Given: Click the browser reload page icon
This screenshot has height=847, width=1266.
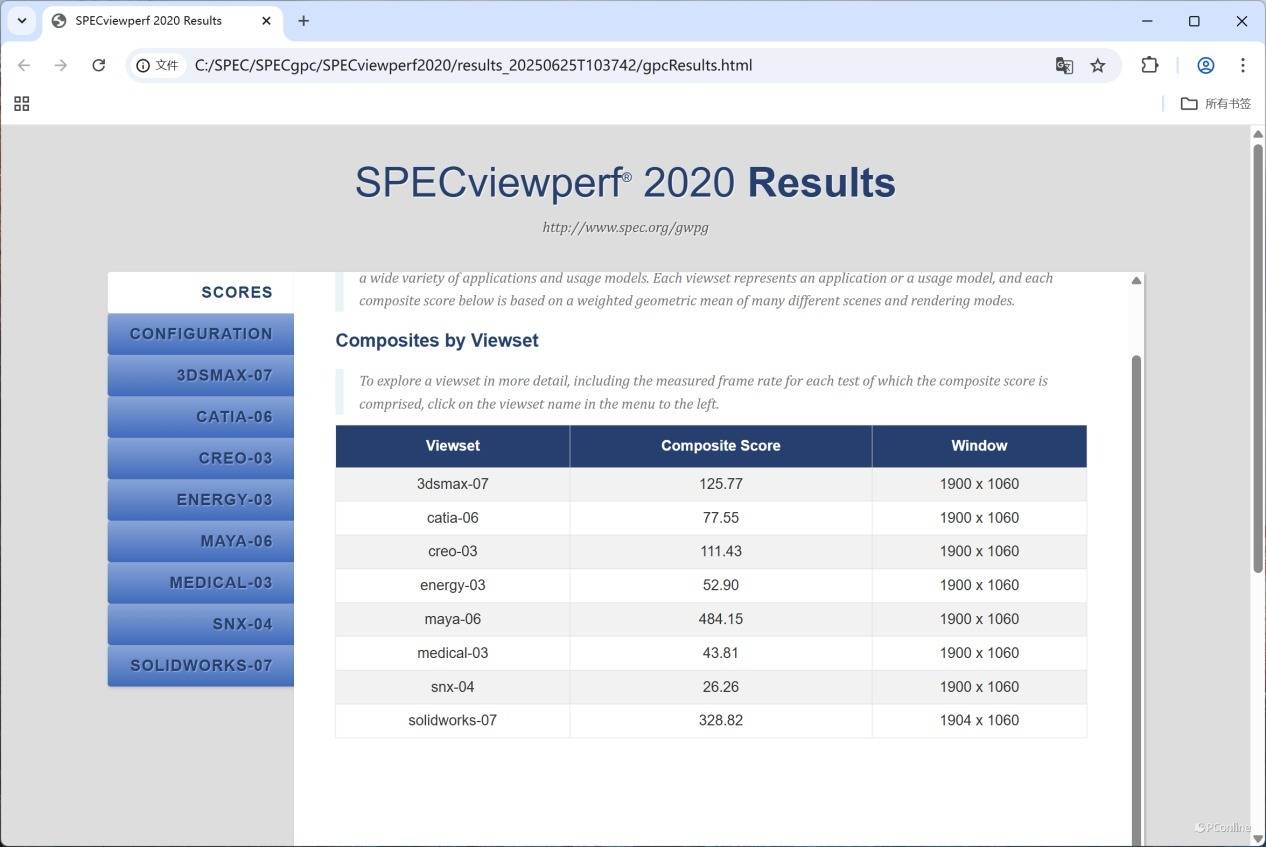Looking at the screenshot, I should 98,65.
